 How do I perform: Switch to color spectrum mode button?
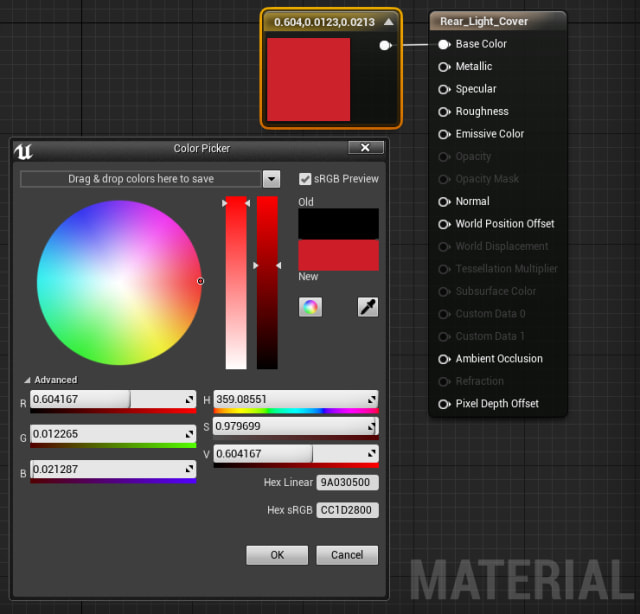[310, 307]
